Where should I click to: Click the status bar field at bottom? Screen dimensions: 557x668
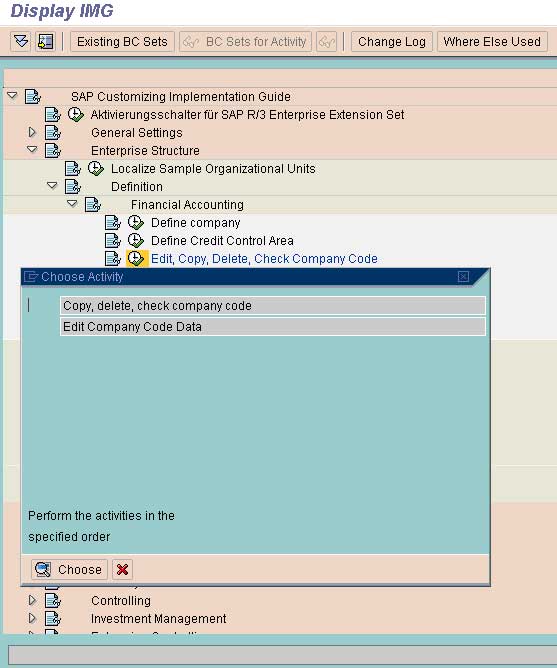point(283,655)
